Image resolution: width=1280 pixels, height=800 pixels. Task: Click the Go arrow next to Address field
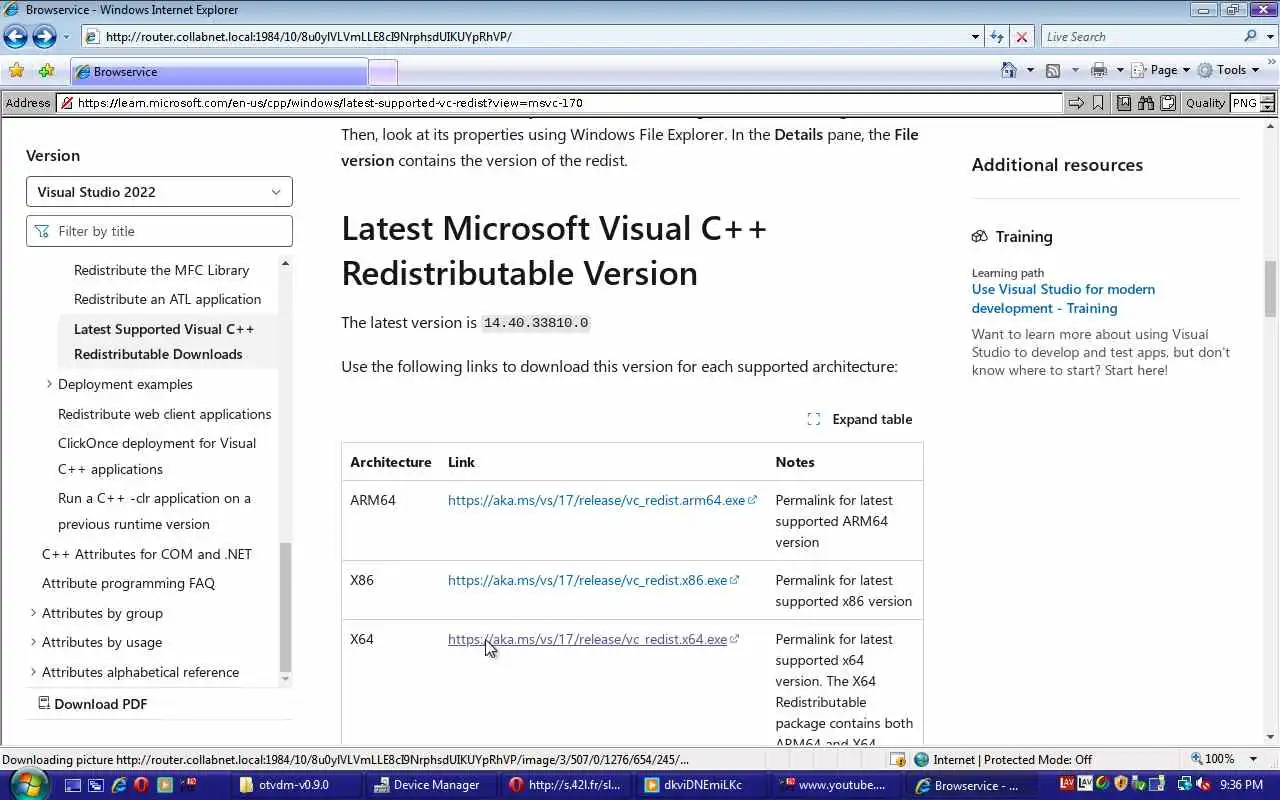click(x=1075, y=103)
